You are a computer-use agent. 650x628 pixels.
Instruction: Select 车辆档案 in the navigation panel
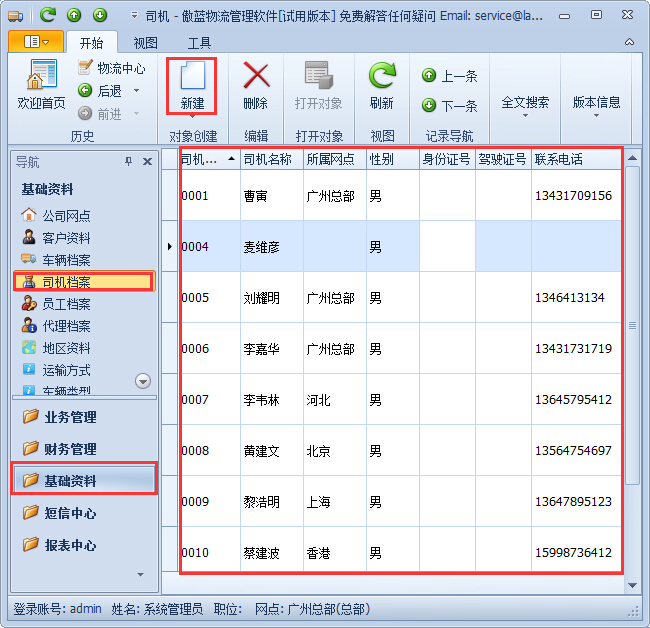click(x=66, y=260)
